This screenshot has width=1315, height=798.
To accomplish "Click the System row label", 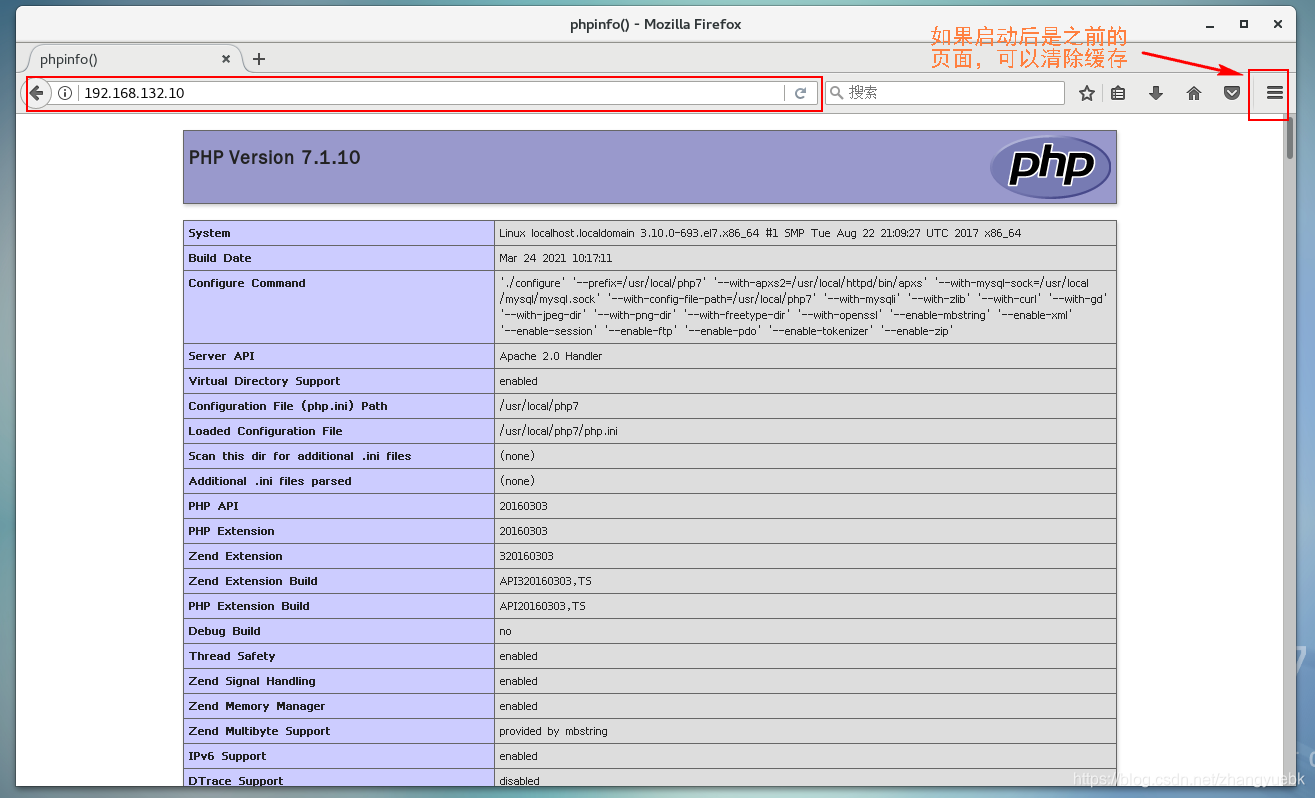I will pyautogui.click(x=209, y=233).
